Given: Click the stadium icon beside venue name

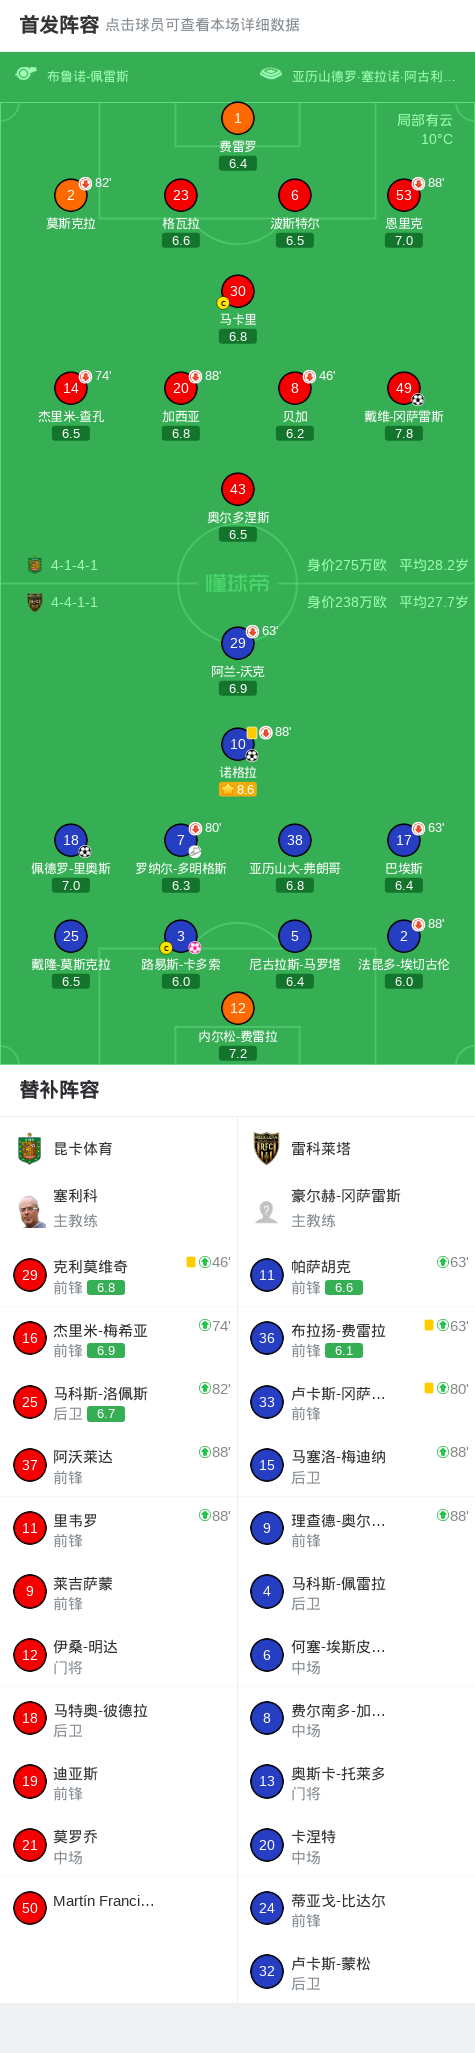Looking at the screenshot, I should pyautogui.click(x=270, y=74).
